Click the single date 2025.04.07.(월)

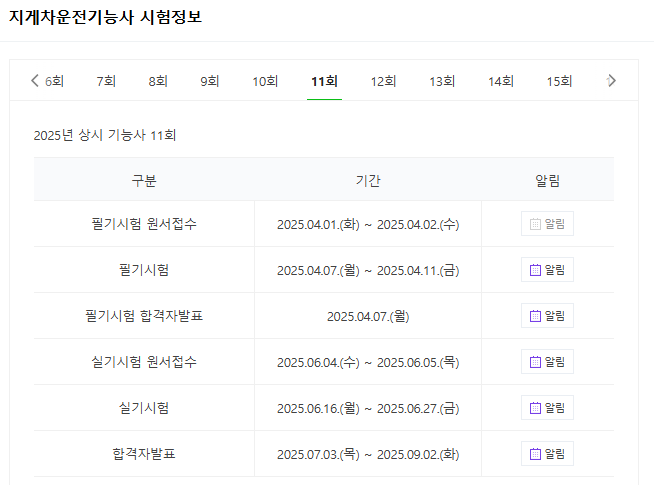pos(368,316)
